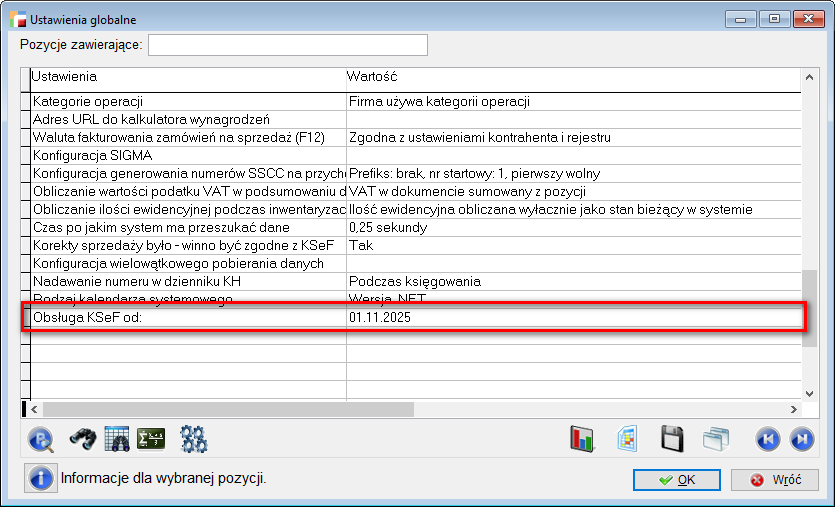Select the 'Obsługa KSeF od:' row
The image size is (835, 507).
[x=188, y=317]
